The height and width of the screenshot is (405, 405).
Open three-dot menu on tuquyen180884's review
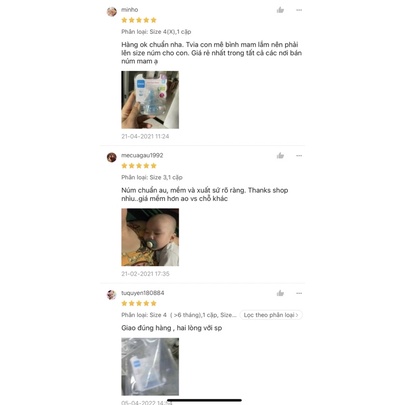tap(299, 293)
